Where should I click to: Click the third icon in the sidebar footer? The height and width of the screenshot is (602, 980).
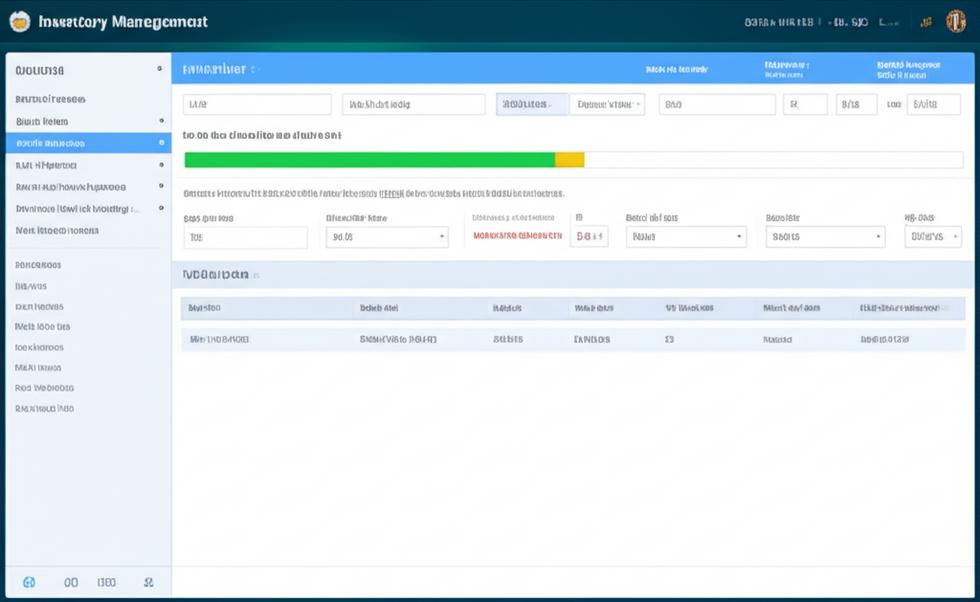[106, 582]
